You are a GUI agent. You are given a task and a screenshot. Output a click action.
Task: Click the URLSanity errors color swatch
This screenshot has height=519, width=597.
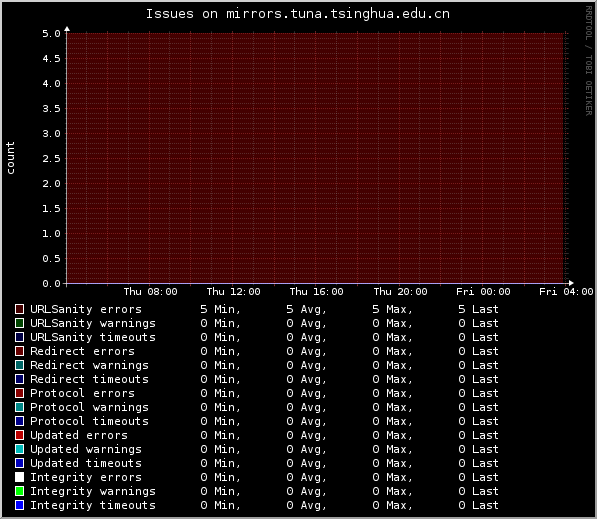(x=19, y=309)
